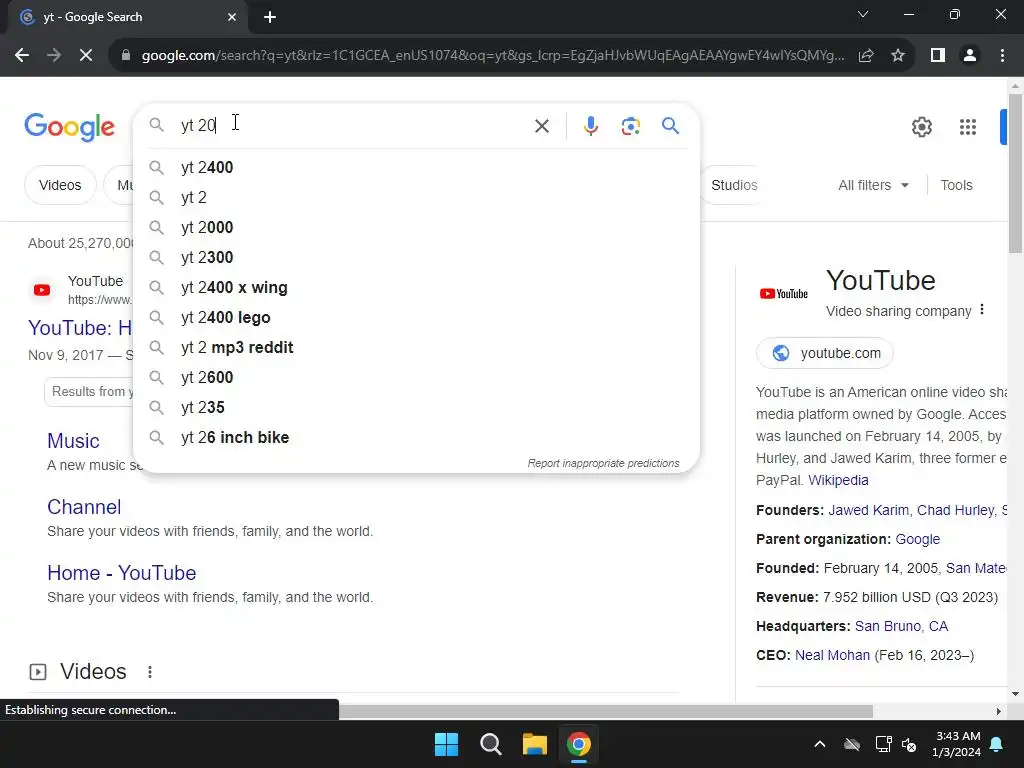Viewport: 1024px width, 768px height.
Task: Open the Music sitelink
Action: click(x=73, y=441)
